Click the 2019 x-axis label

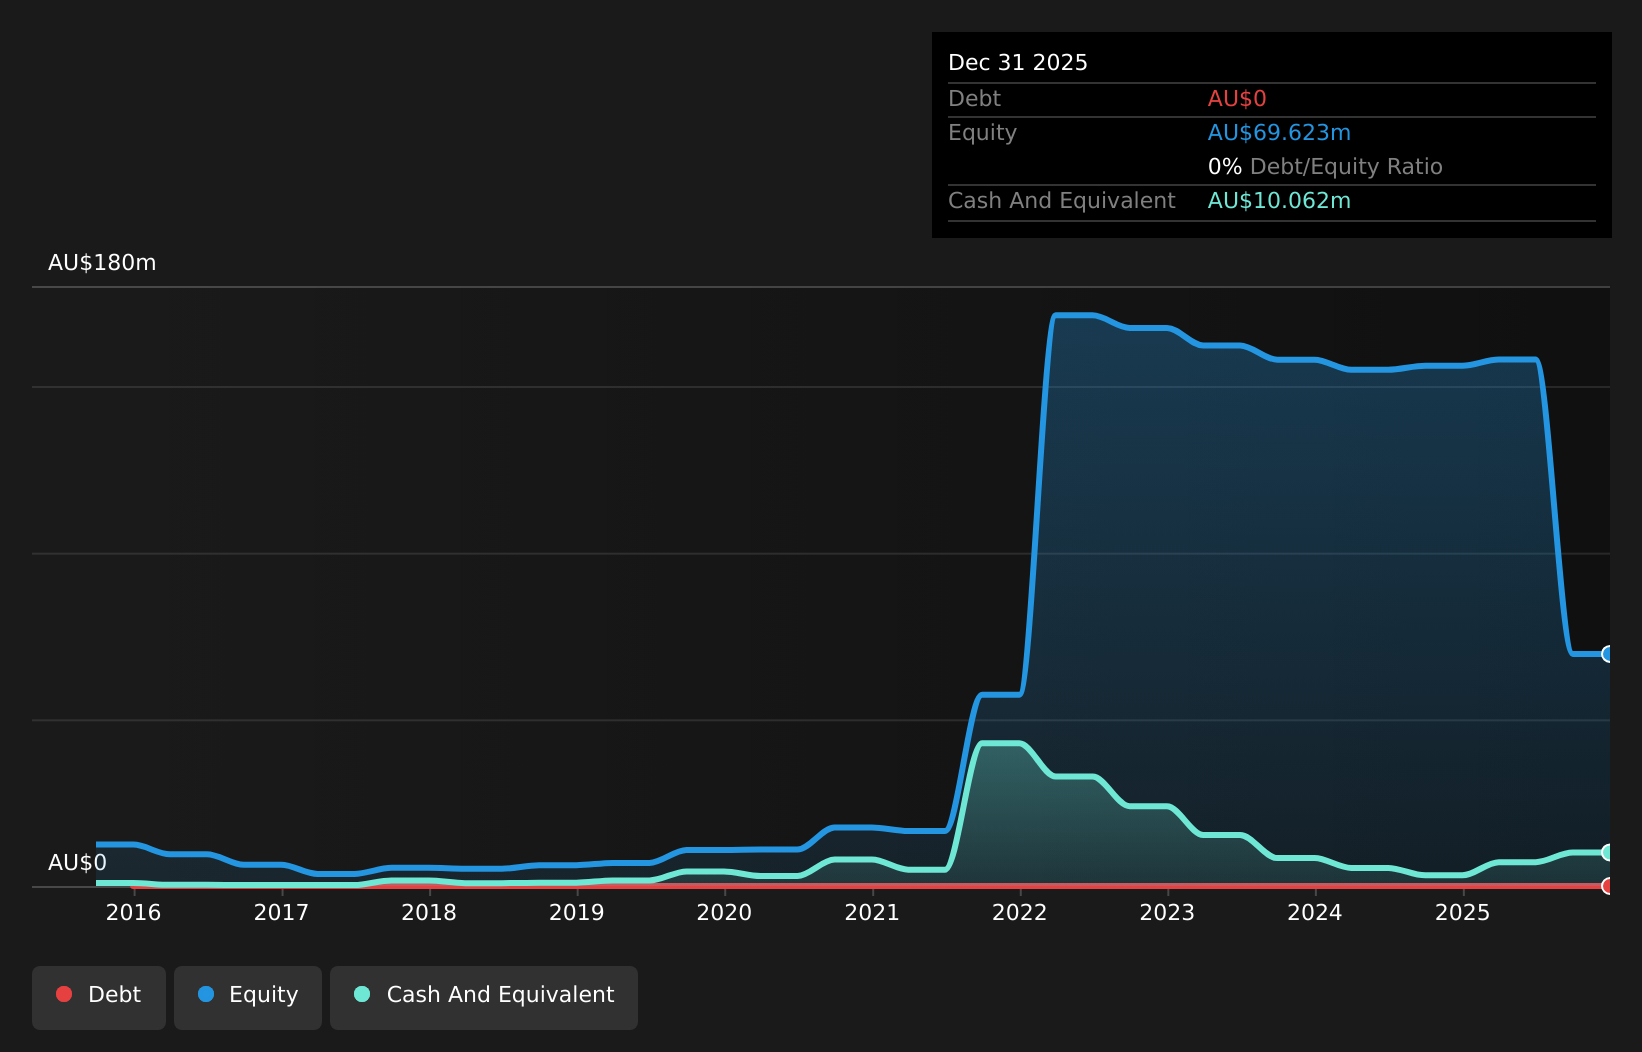click(577, 912)
